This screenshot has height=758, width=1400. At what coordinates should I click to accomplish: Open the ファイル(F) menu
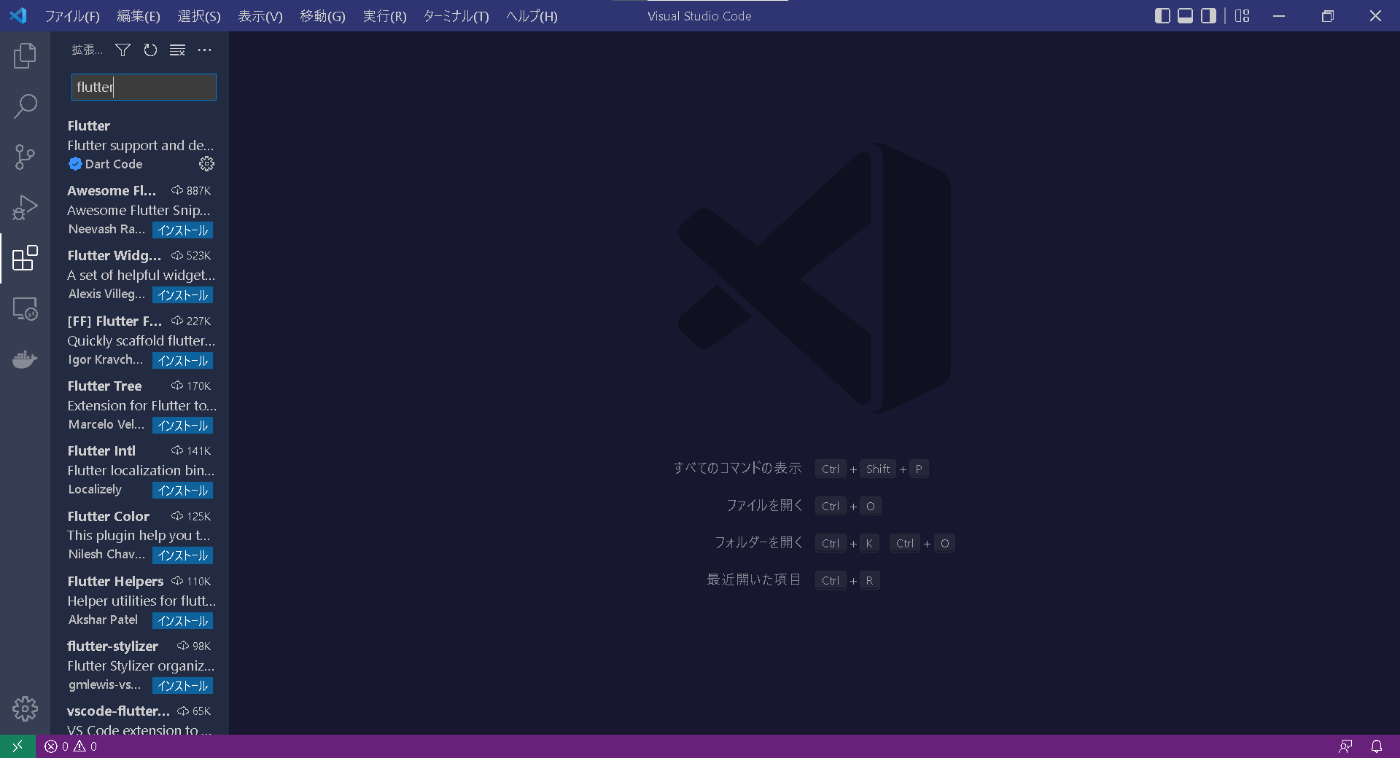point(72,16)
